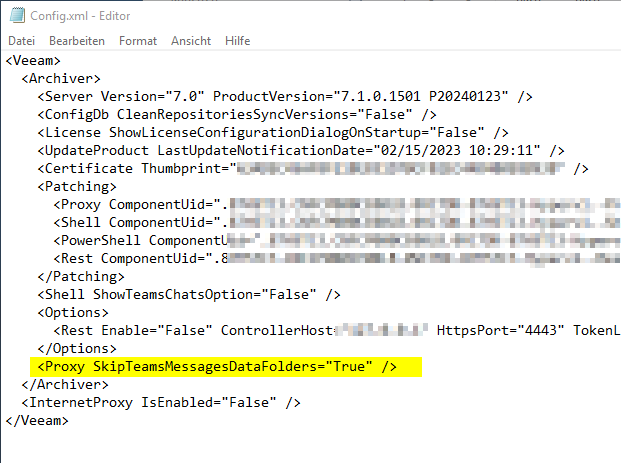Click the License ShowLicenseConfigurationDialogOnStartup line
The image size is (621, 463).
273,132
